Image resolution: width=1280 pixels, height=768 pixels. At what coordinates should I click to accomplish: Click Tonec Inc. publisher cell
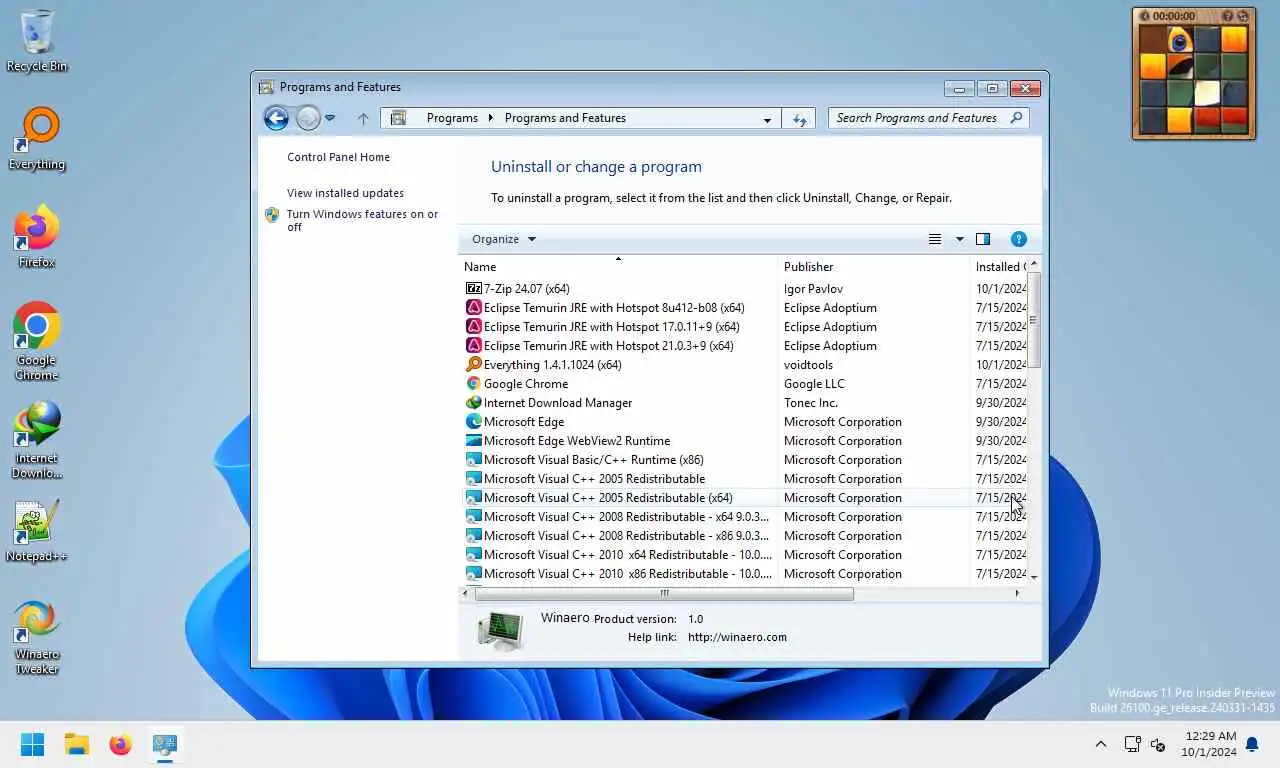click(811, 403)
